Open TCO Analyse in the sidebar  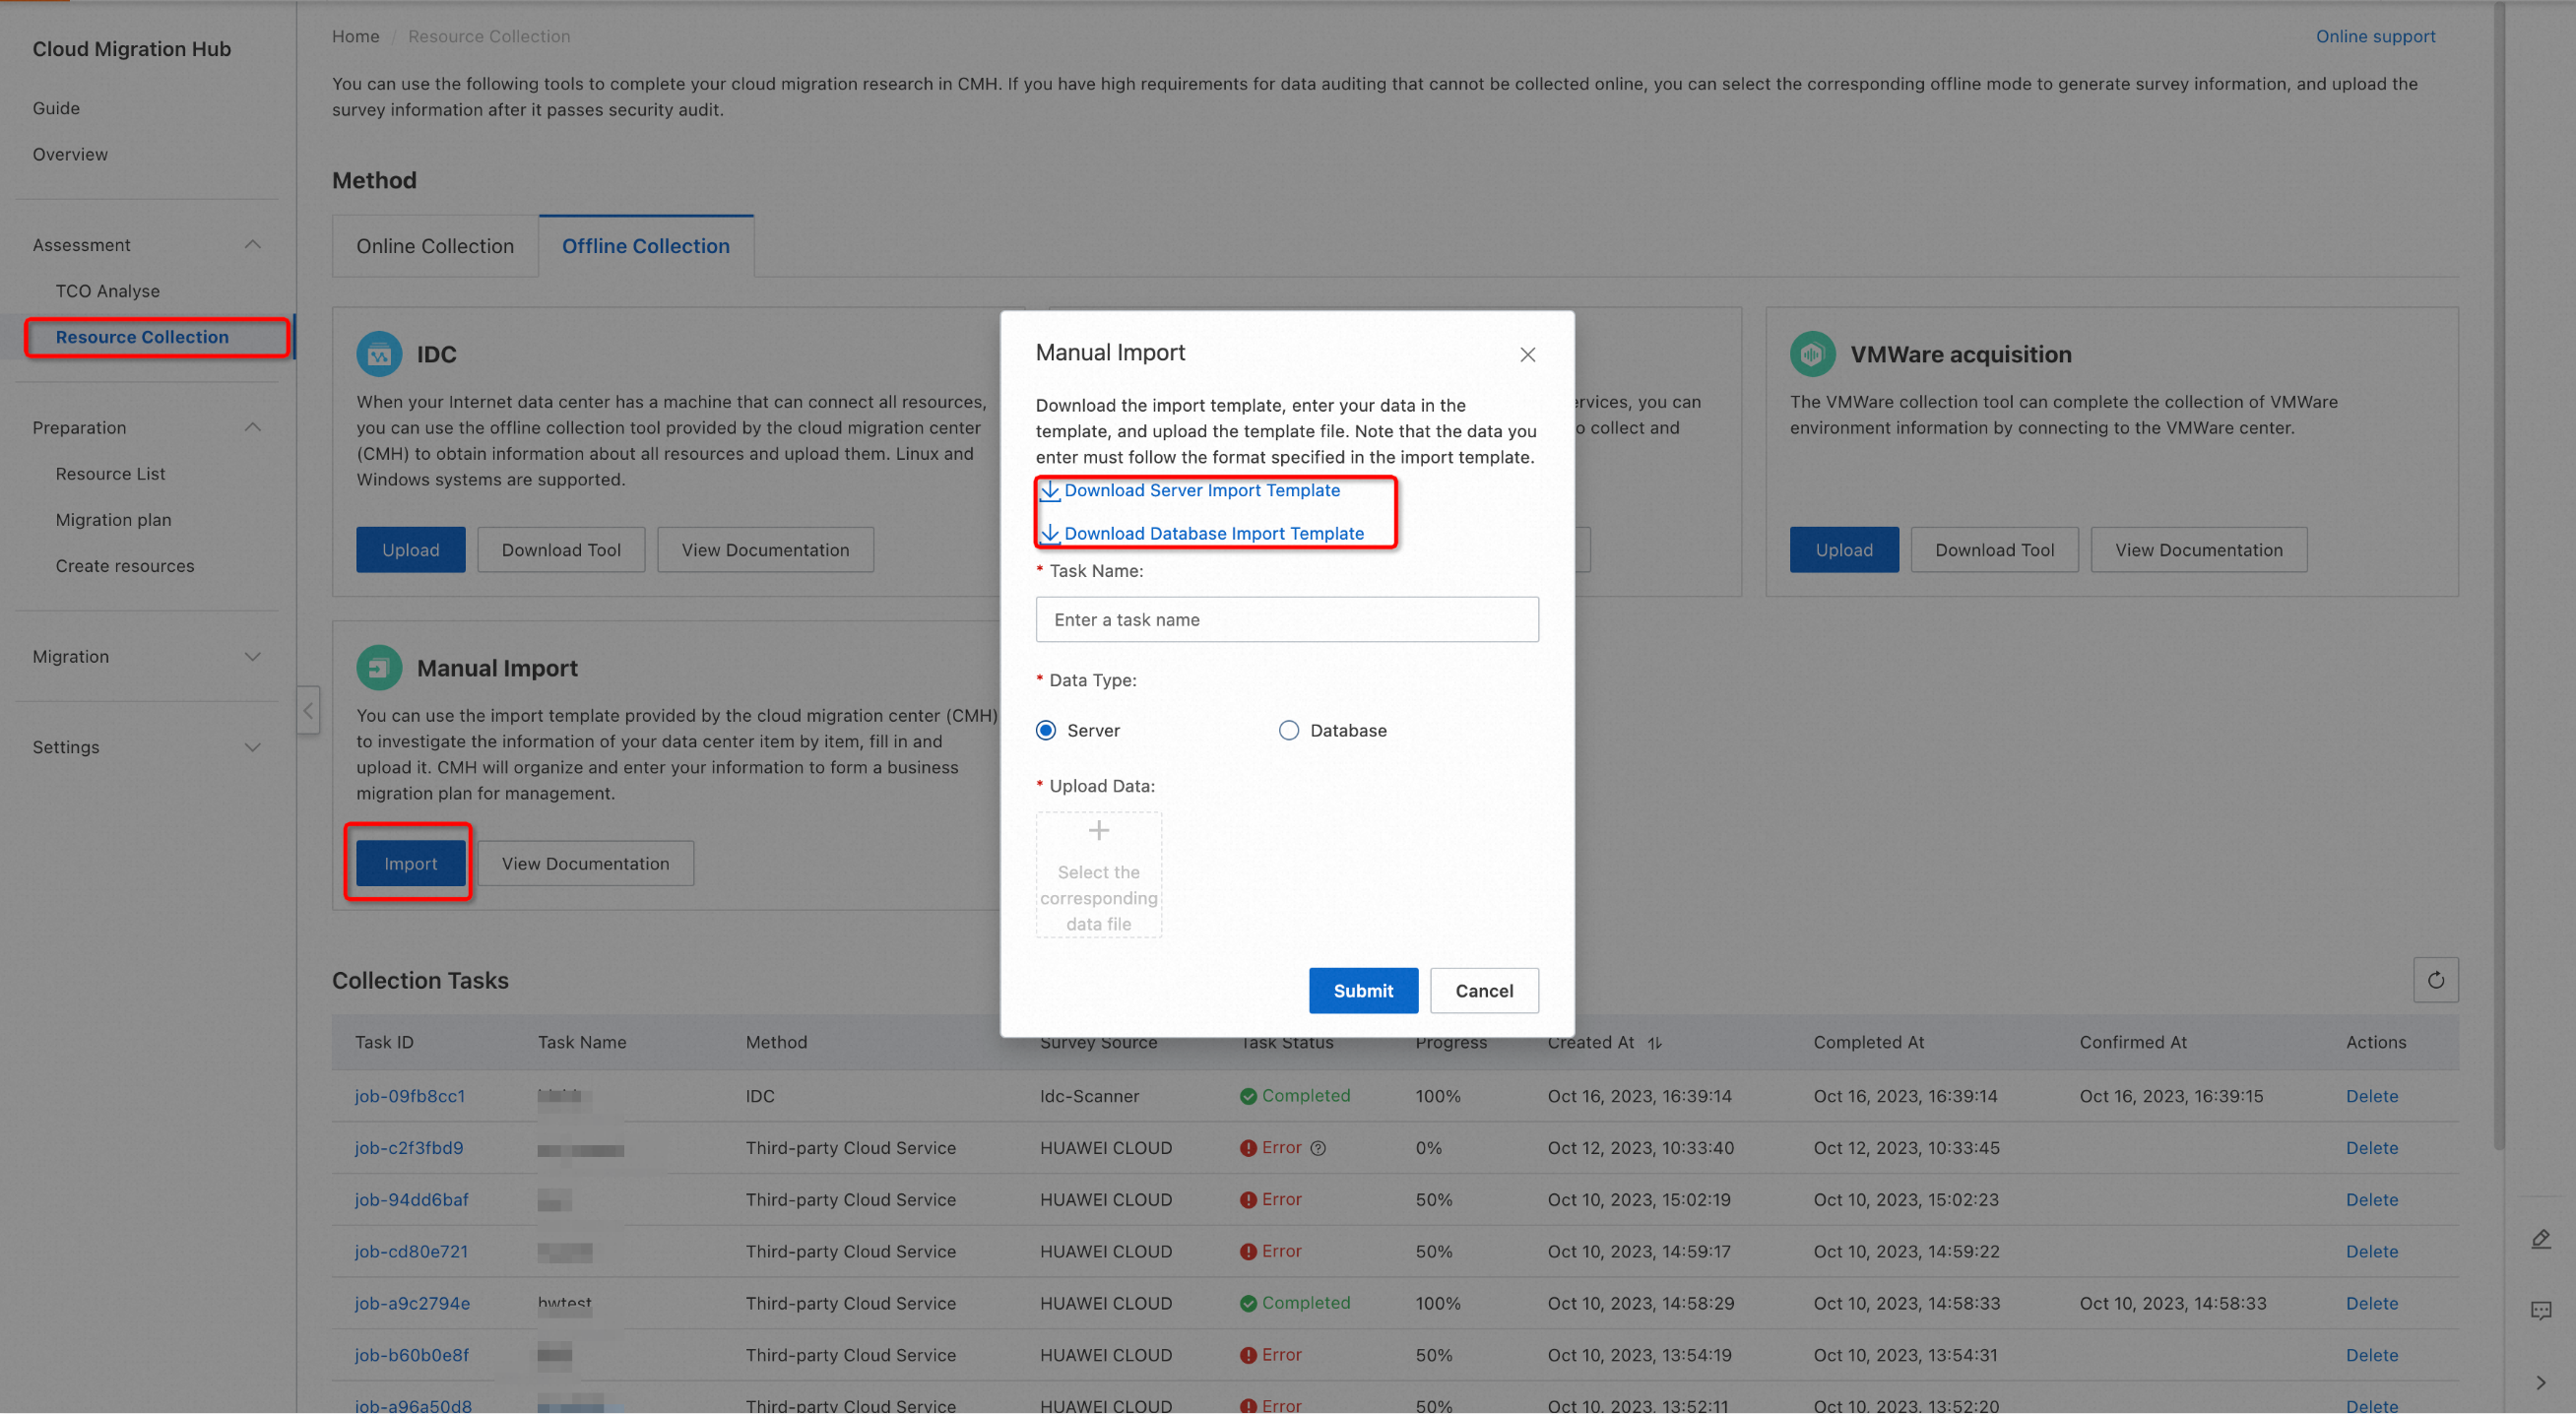(107, 291)
